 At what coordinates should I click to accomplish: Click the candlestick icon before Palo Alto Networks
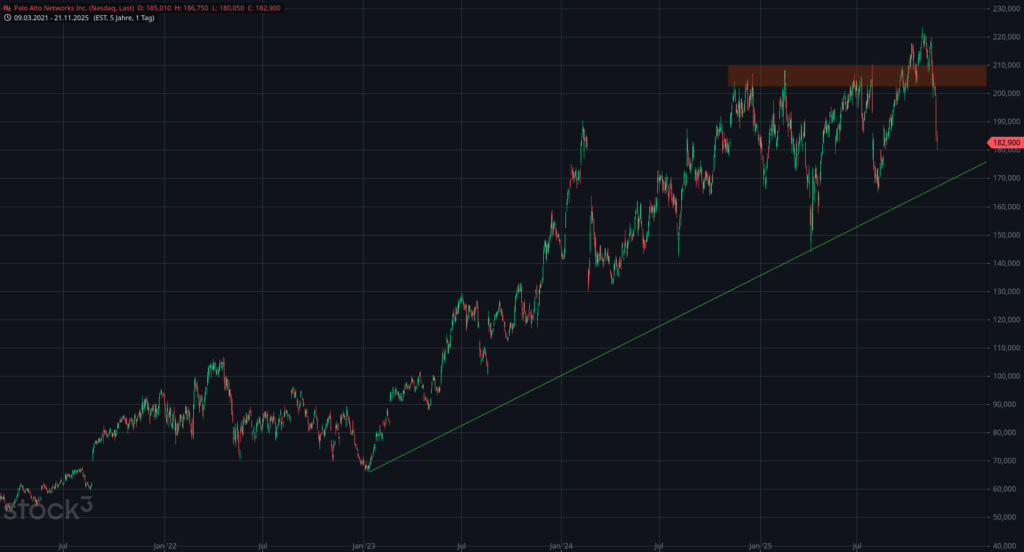point(6,7)
